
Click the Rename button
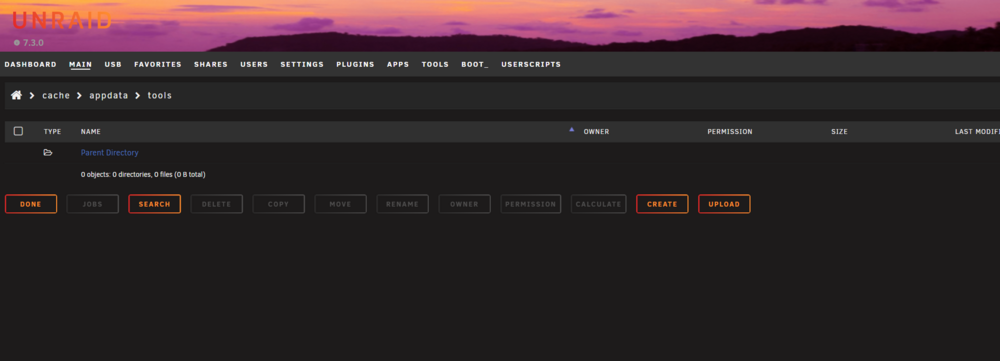[x=402, y=204]
